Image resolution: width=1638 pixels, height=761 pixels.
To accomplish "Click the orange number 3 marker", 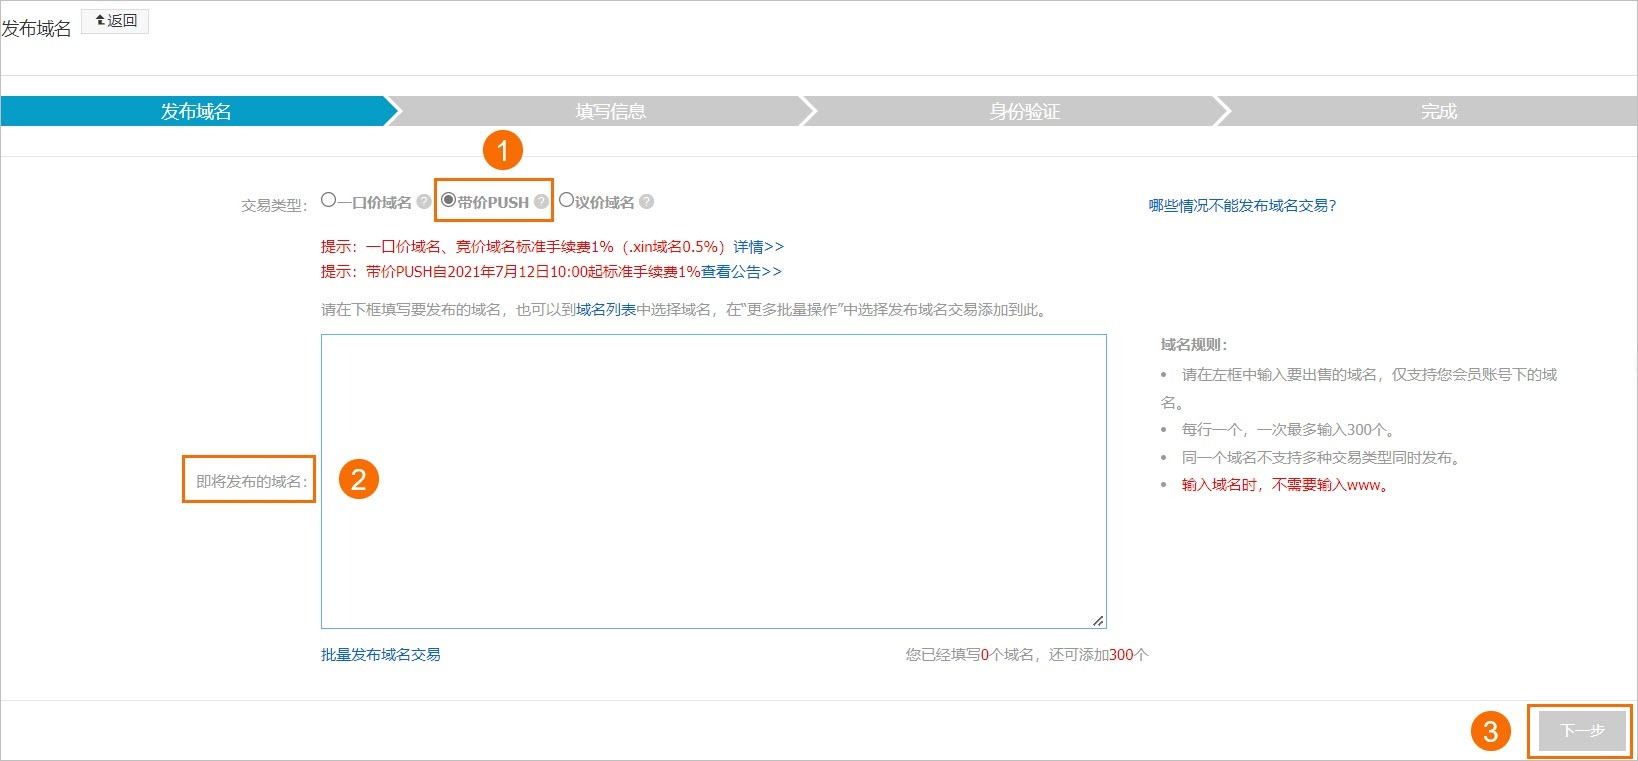I will pyautogui.click(x=1490, y=732).
